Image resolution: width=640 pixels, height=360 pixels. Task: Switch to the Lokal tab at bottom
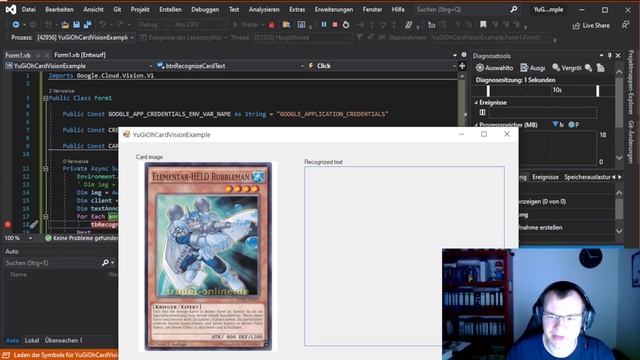(32, 340)
